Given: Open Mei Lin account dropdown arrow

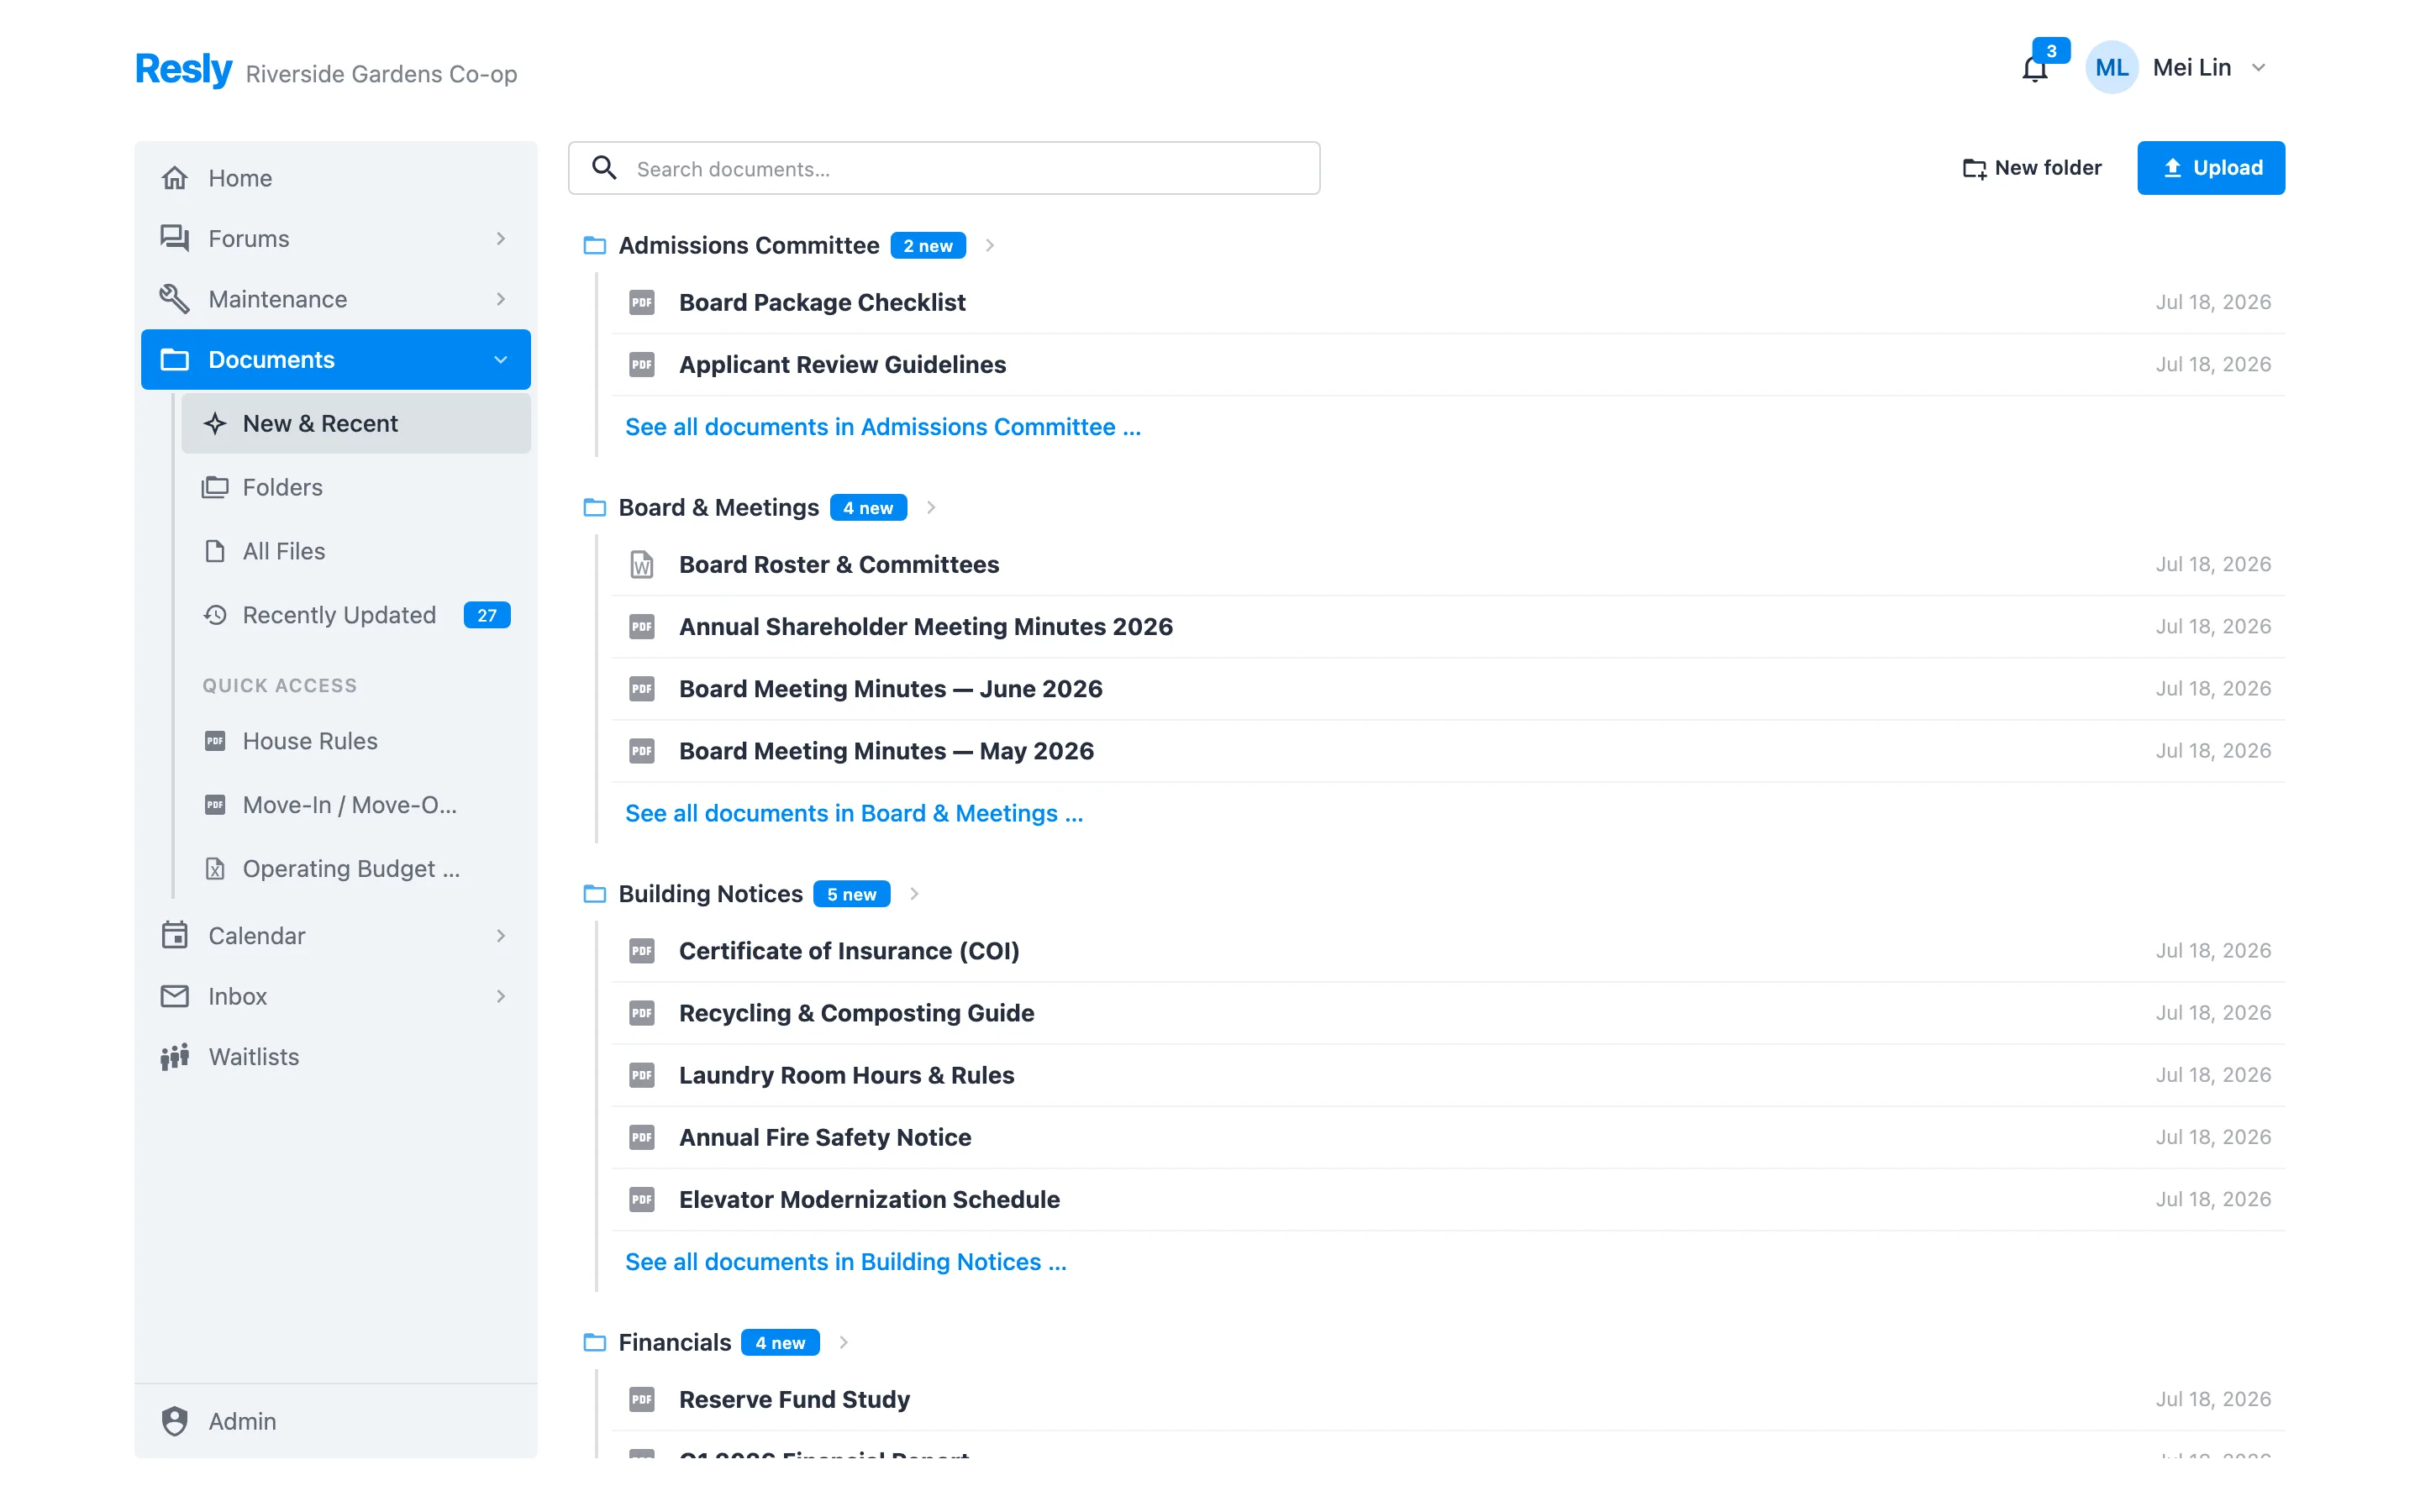Looking at the screenshot, I should 2258,68.
